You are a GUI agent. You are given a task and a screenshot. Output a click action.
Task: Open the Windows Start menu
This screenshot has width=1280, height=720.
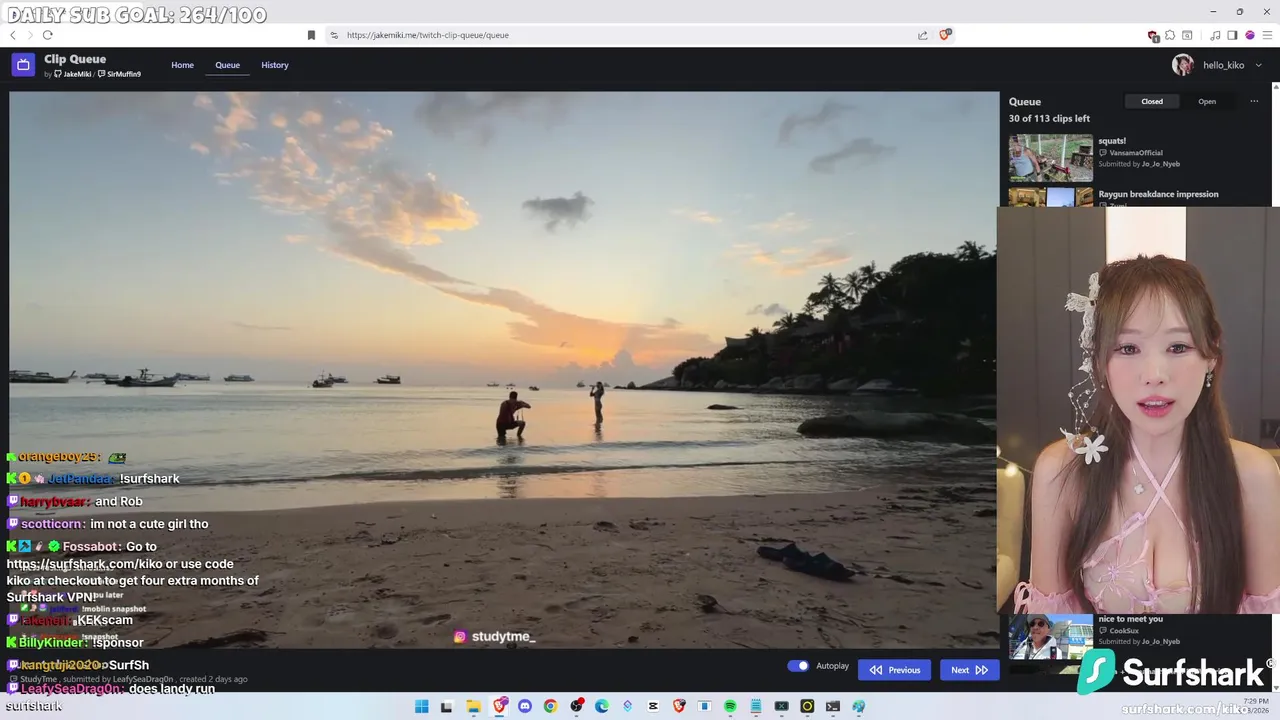(x=422, y=706)
